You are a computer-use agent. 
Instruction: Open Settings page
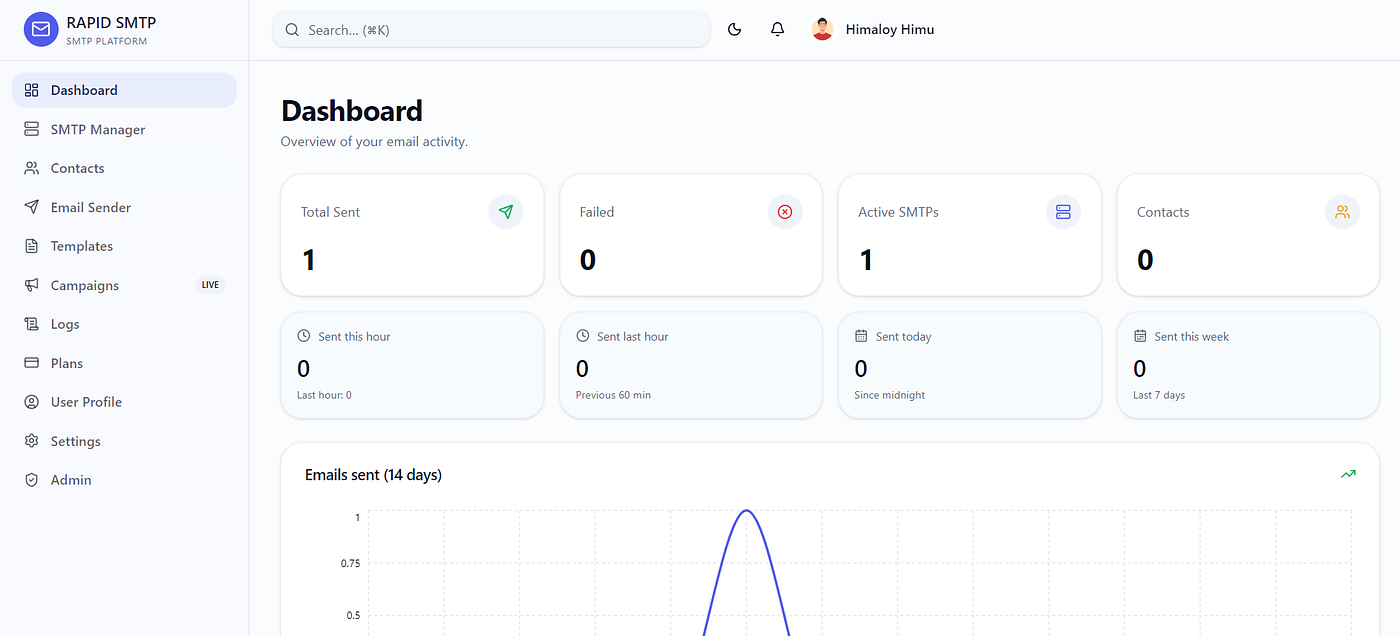[x=124, y=441]
